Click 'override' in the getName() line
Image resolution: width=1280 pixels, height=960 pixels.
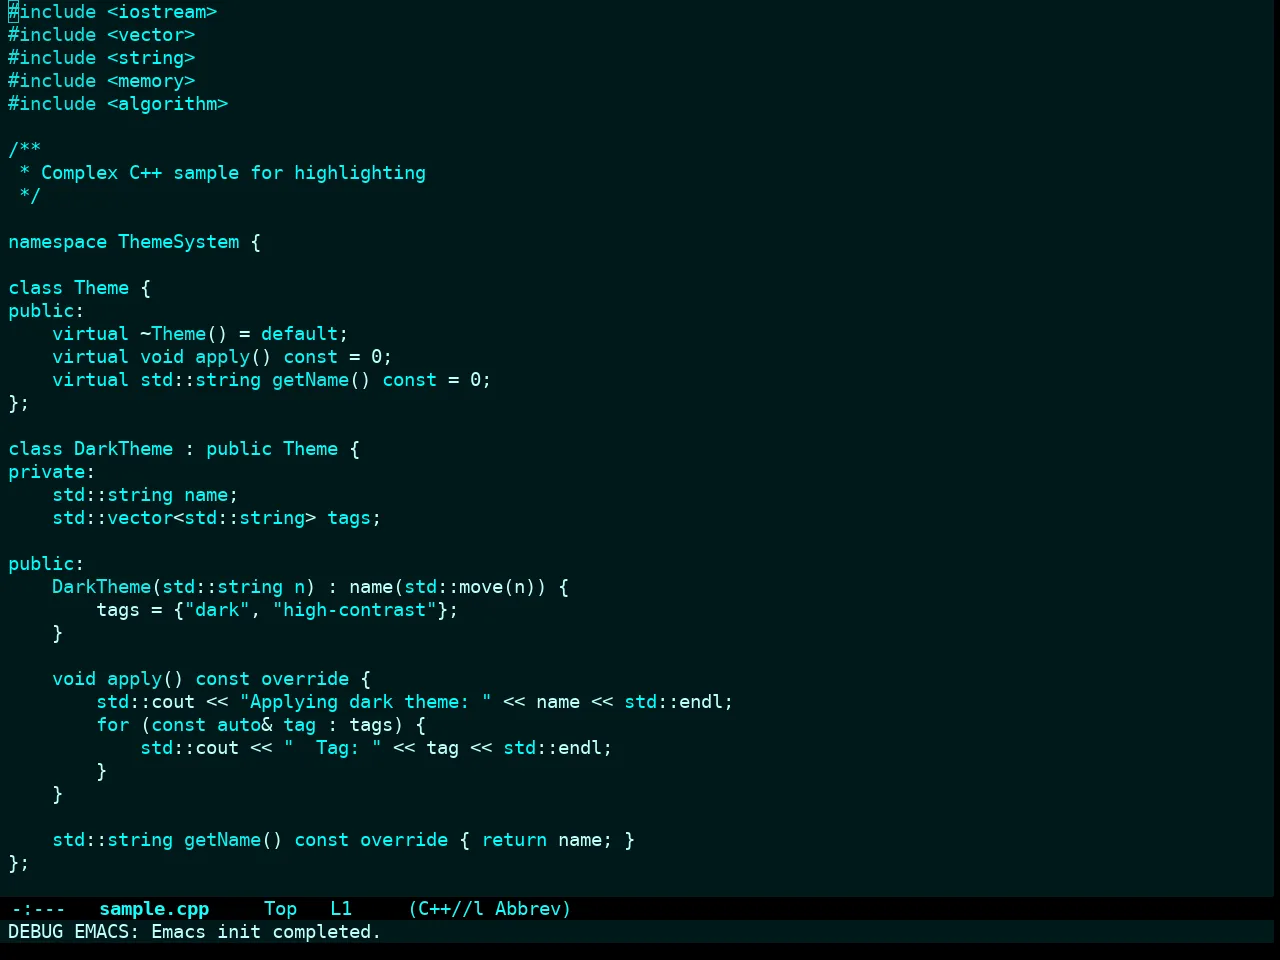tap(404, 840)
